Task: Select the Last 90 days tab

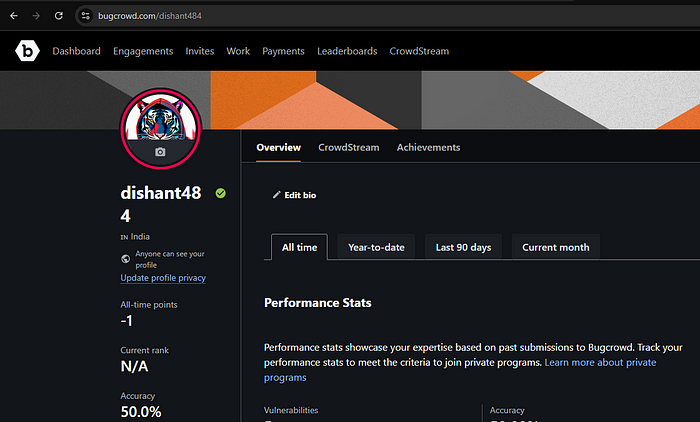Action: pyautogui.click(x=463, y=247)
